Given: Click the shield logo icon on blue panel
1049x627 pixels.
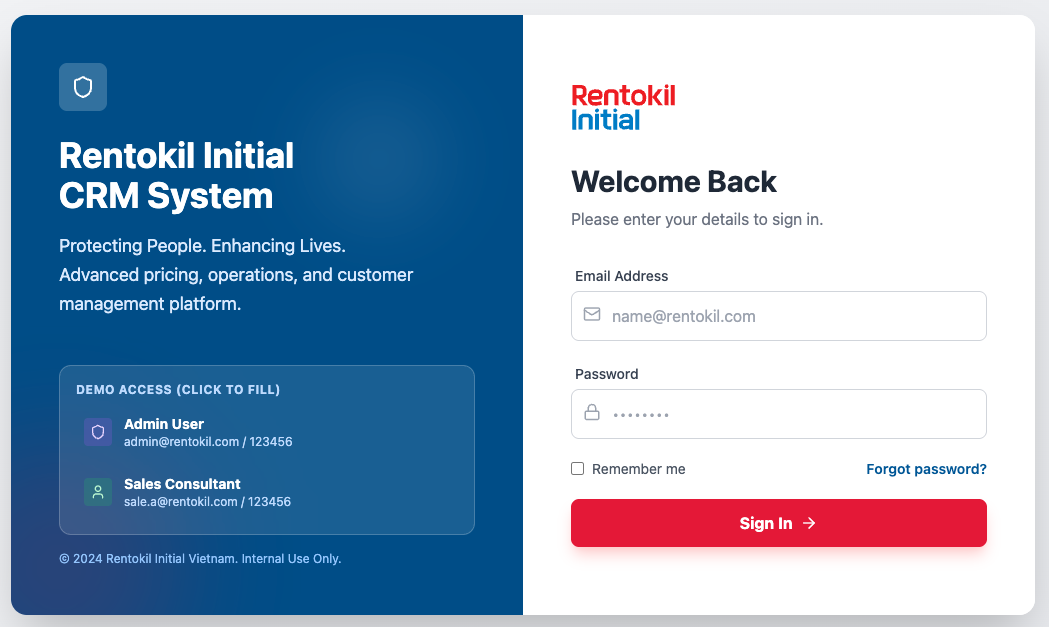Looking at the screenshot, I should pyautogui.click(x=83, y=87).
